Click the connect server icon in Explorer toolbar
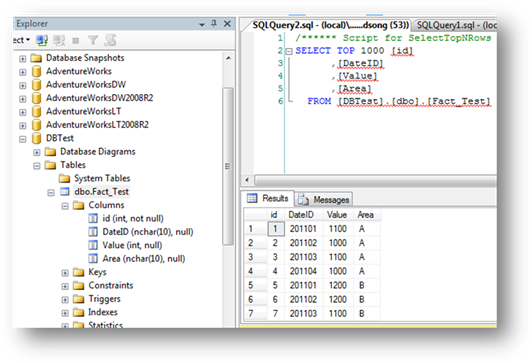This screenshot has width=532, height=363. coord(42,40)
